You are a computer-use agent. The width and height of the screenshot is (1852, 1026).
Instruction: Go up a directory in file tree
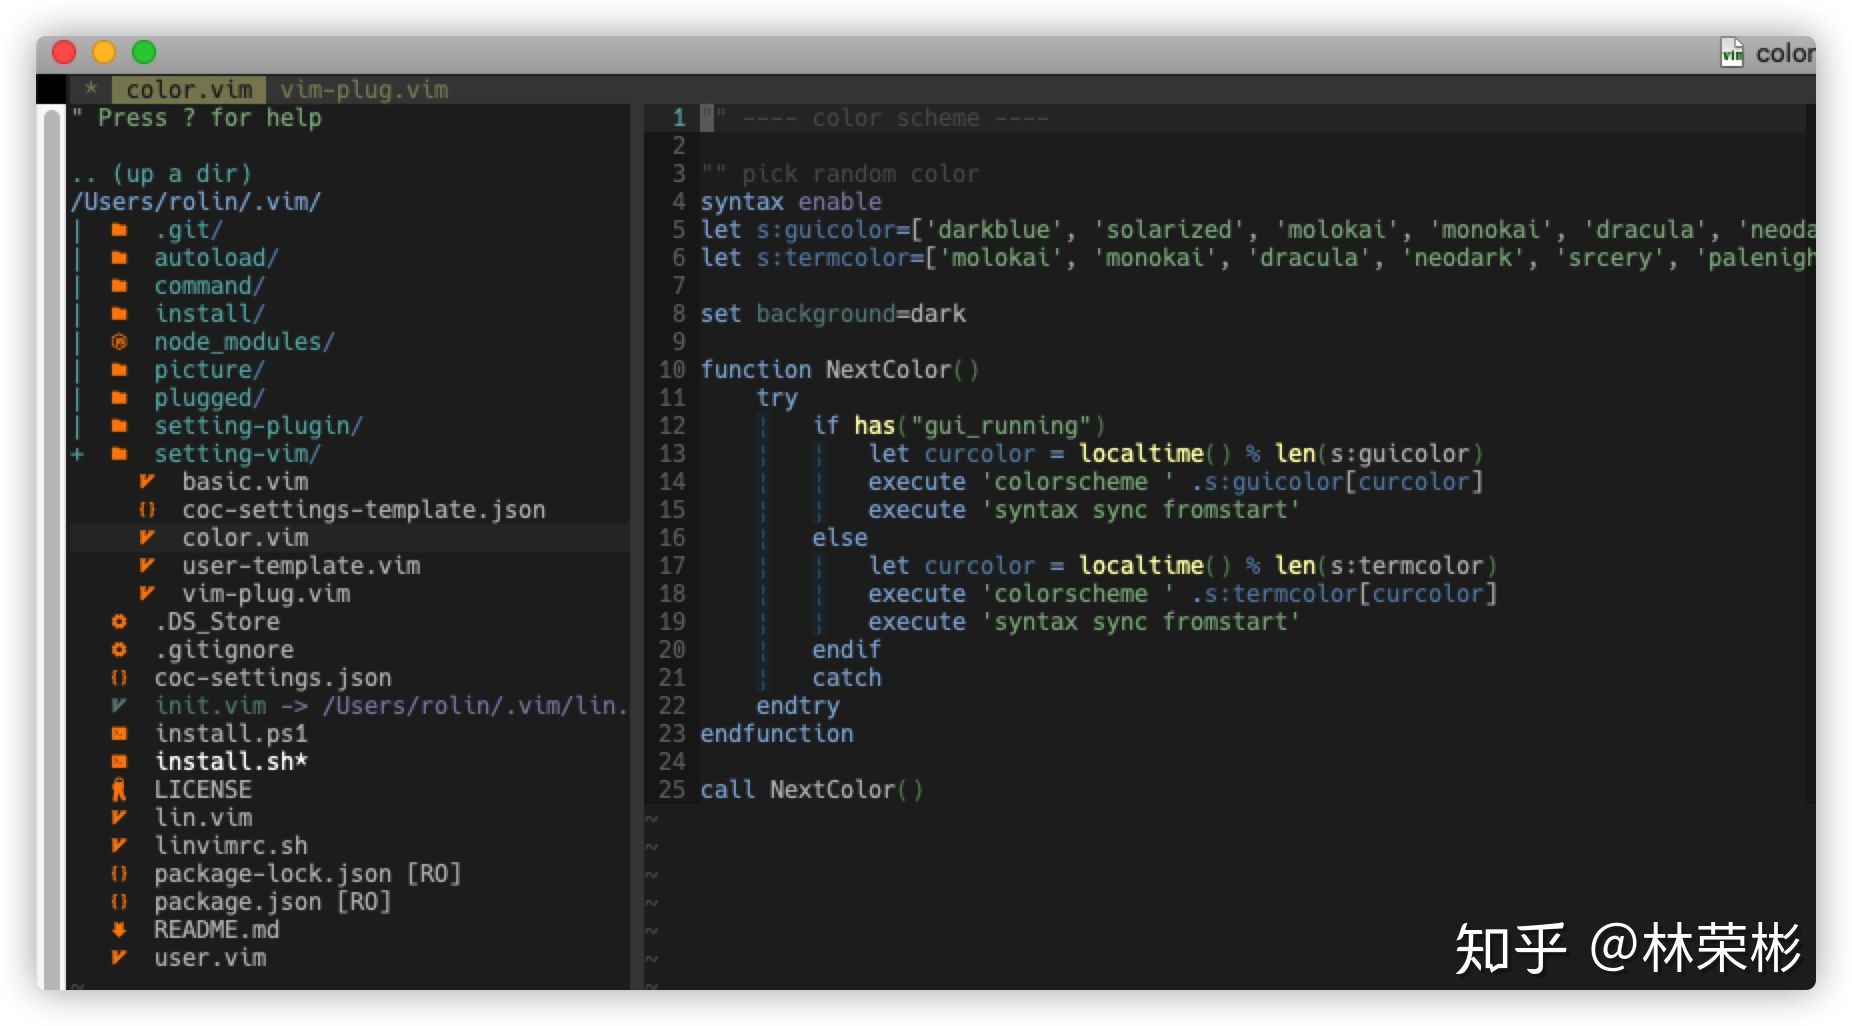tap(162, 174)
